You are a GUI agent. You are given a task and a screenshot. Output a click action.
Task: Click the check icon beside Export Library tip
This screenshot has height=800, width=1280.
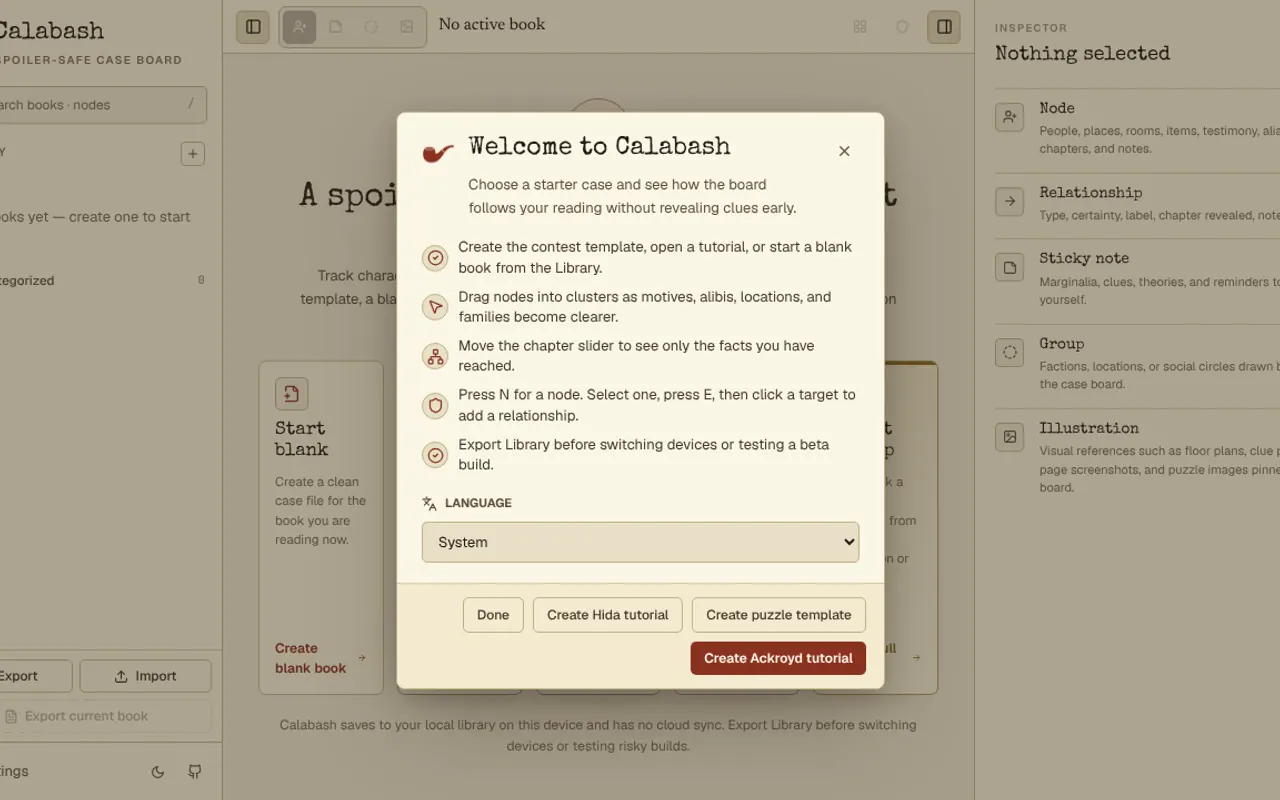pos(435,455)
